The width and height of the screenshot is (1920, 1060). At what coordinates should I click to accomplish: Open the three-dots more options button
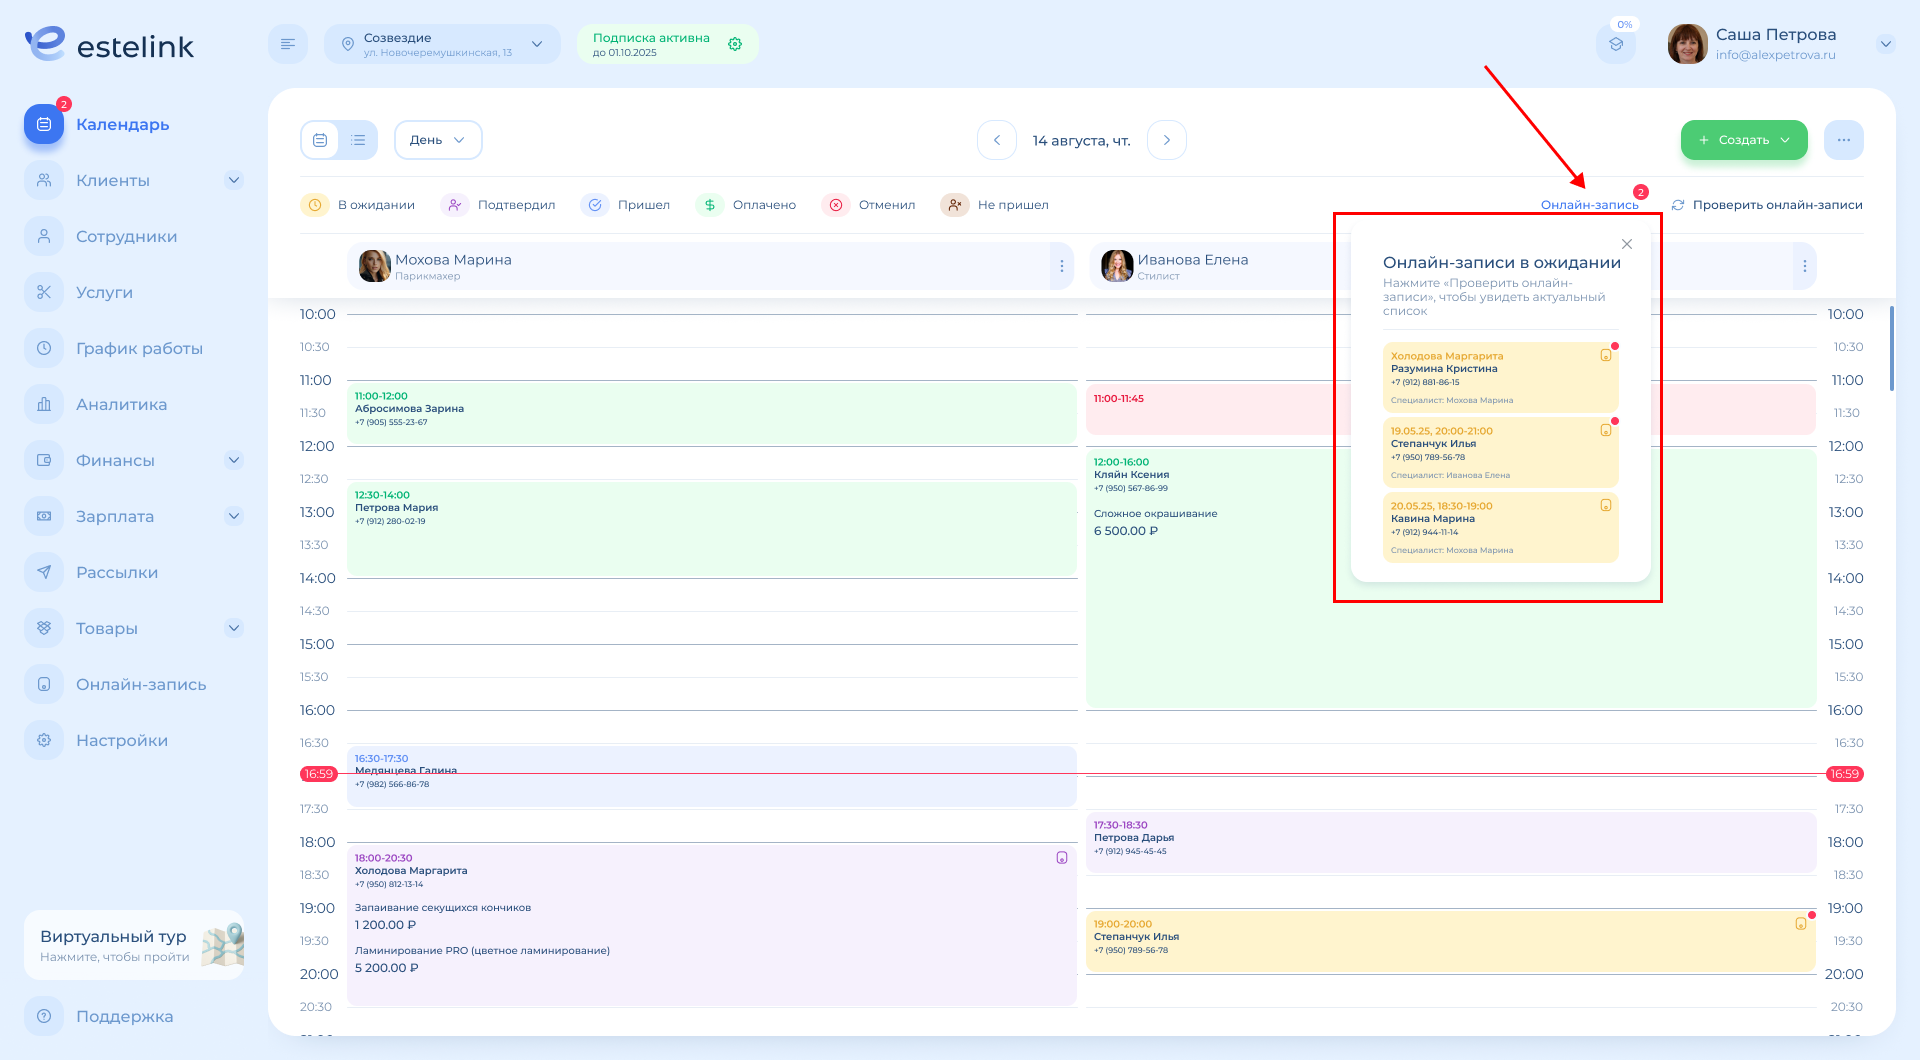[1843, 140]
